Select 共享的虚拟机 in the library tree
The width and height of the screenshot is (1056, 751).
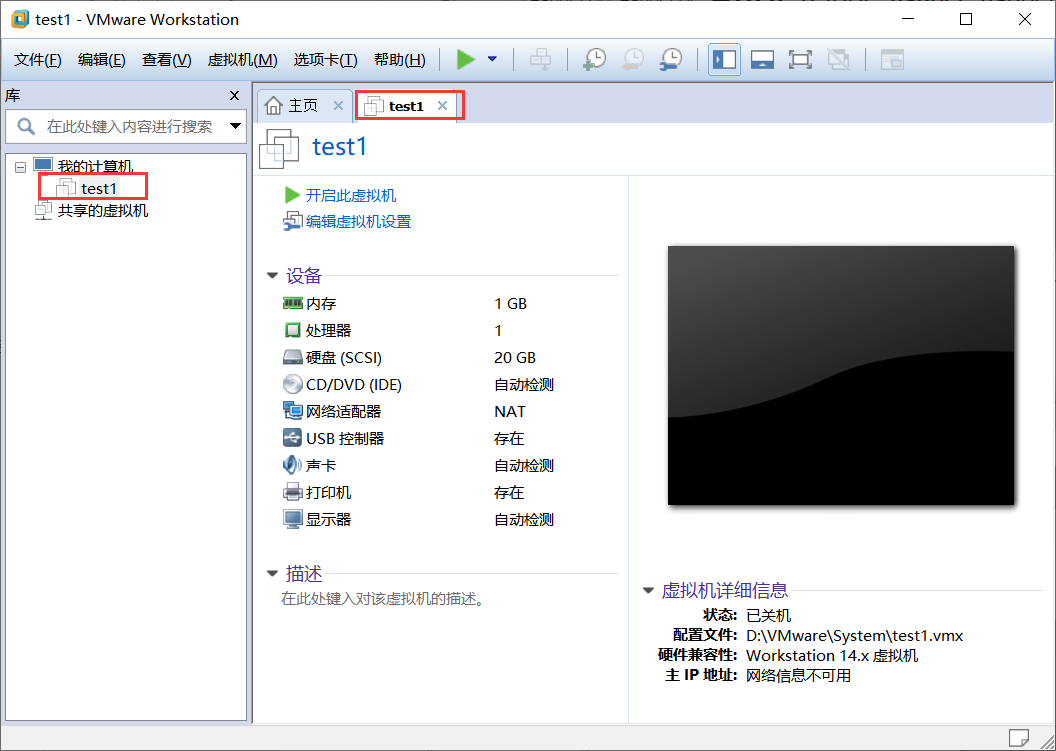pyautogui.click(x=102, y=211)
